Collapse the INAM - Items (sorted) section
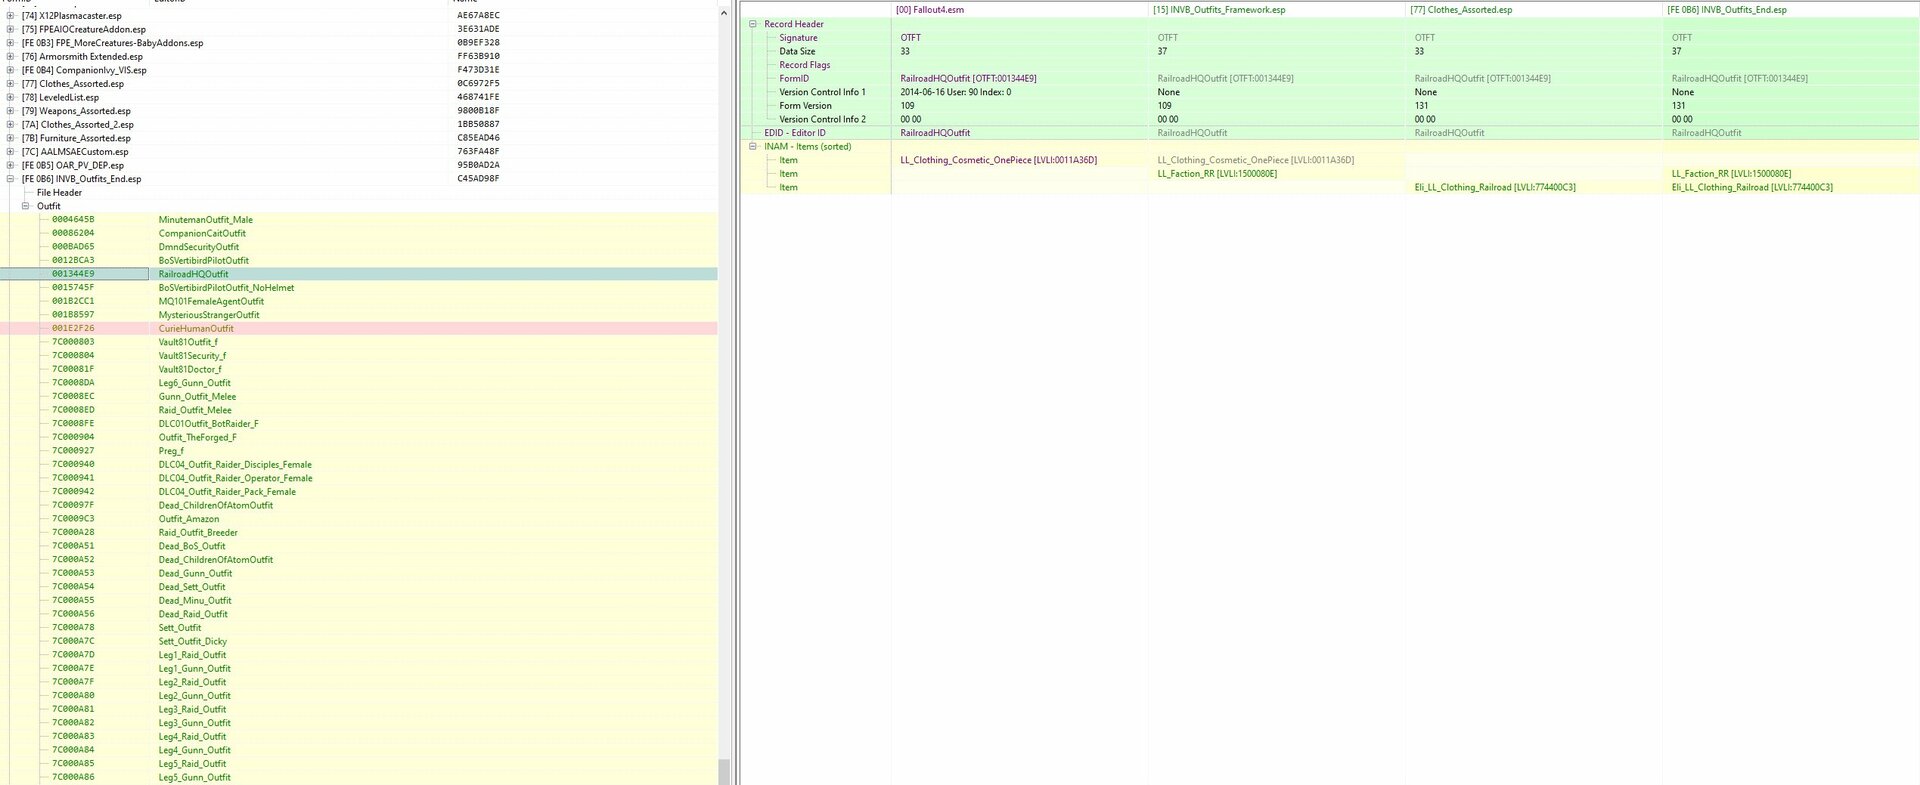 753,146
